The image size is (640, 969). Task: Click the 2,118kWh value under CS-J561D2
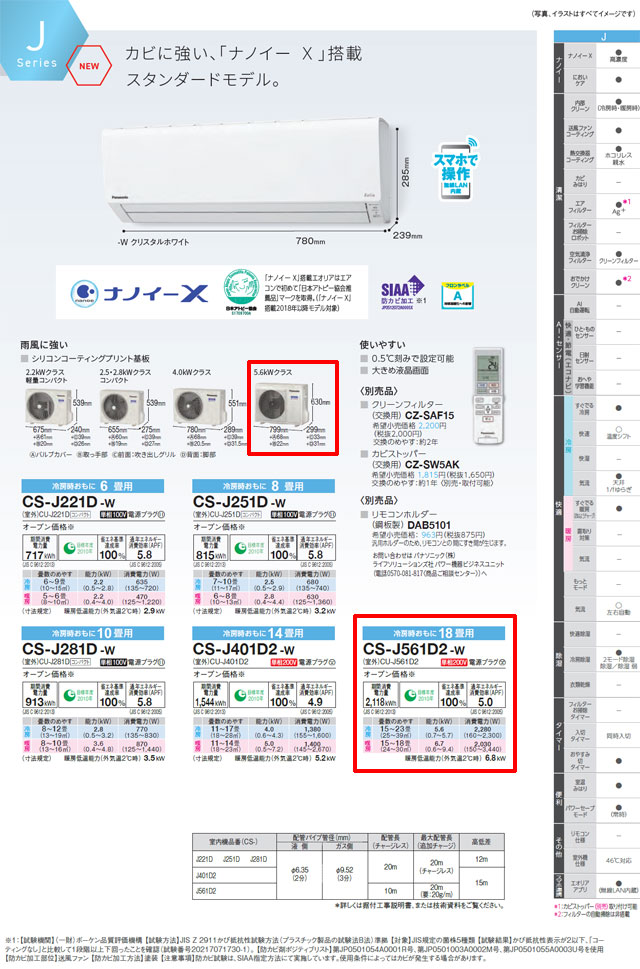382,702
